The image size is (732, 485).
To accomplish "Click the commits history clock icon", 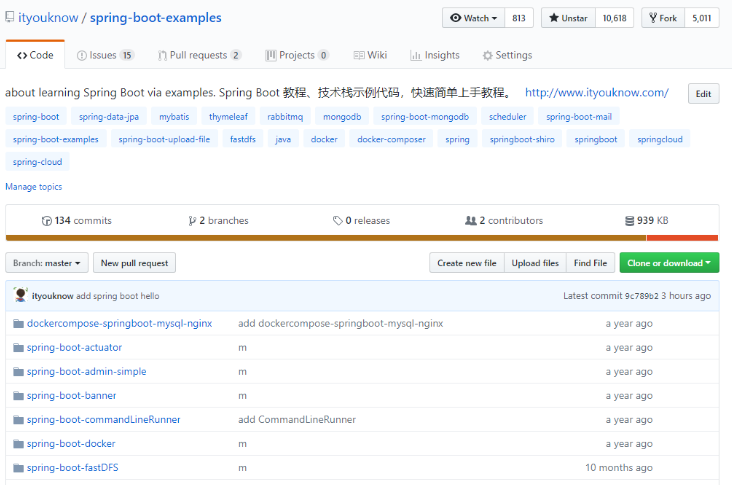I will (x=47, y=221).
